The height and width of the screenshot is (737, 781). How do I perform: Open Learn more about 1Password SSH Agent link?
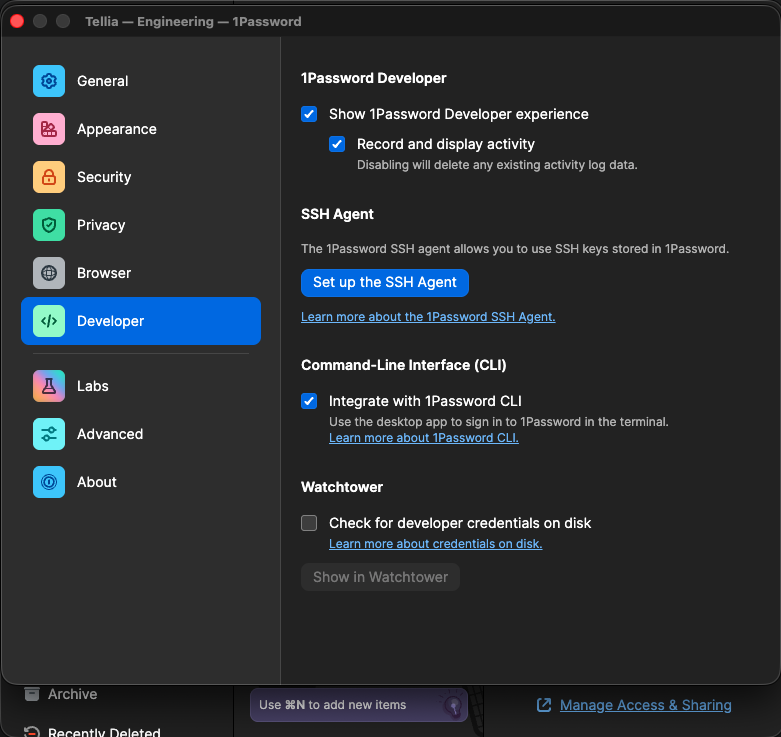(428, 317)
